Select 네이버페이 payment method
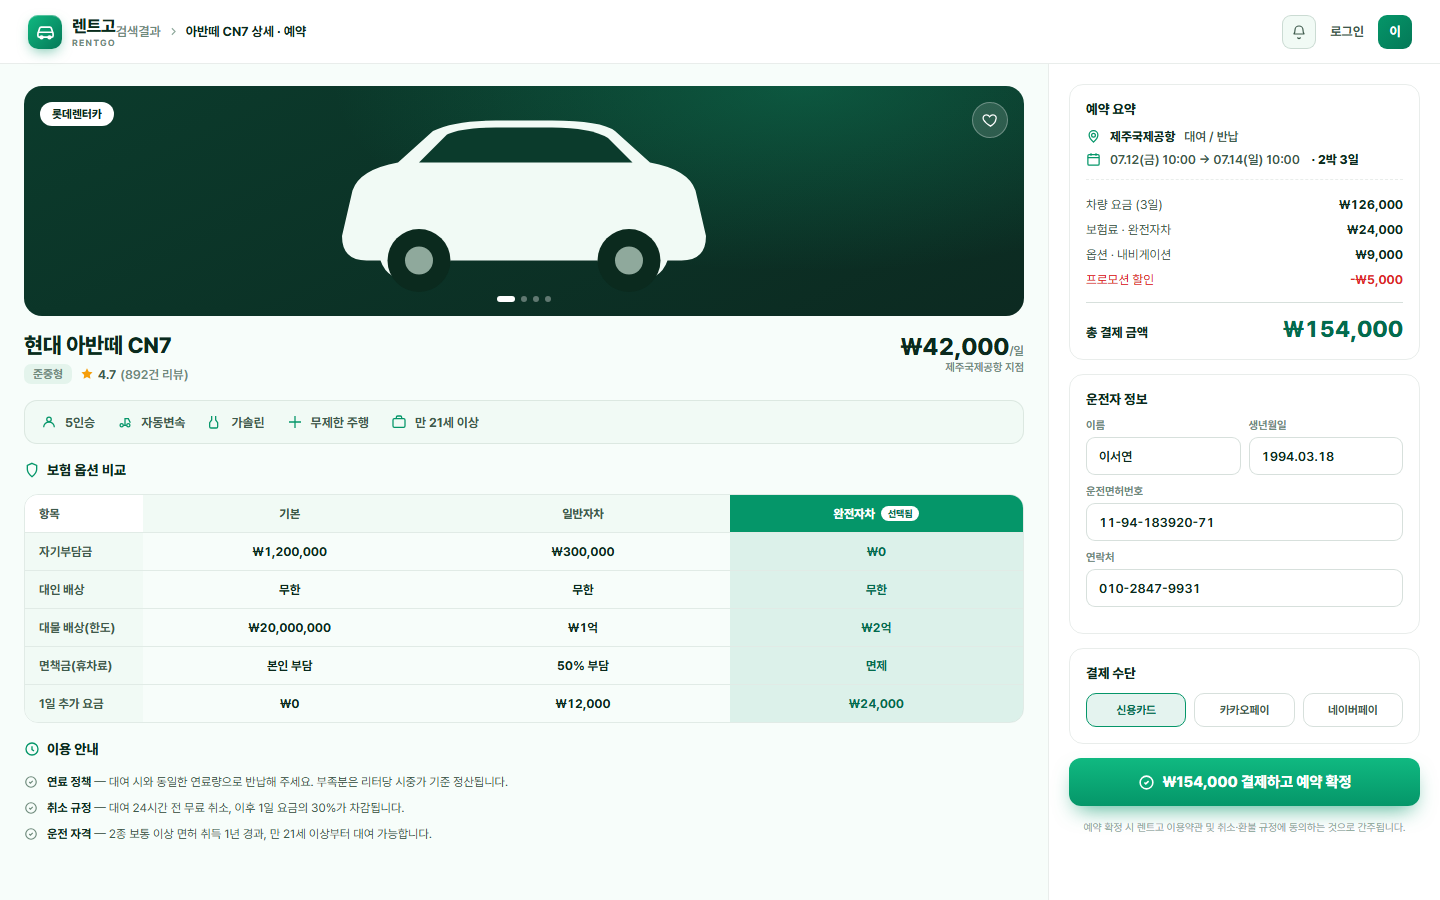 click(x=1353, y=710)
